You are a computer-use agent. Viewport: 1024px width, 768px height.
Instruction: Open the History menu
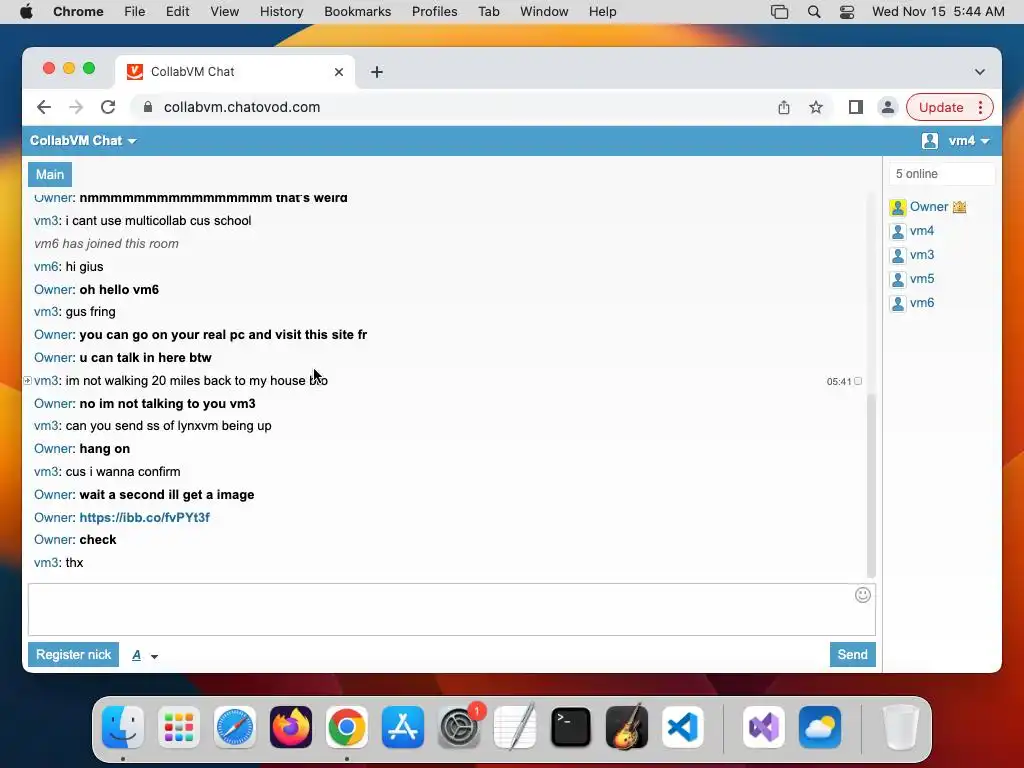click(281, 12)
